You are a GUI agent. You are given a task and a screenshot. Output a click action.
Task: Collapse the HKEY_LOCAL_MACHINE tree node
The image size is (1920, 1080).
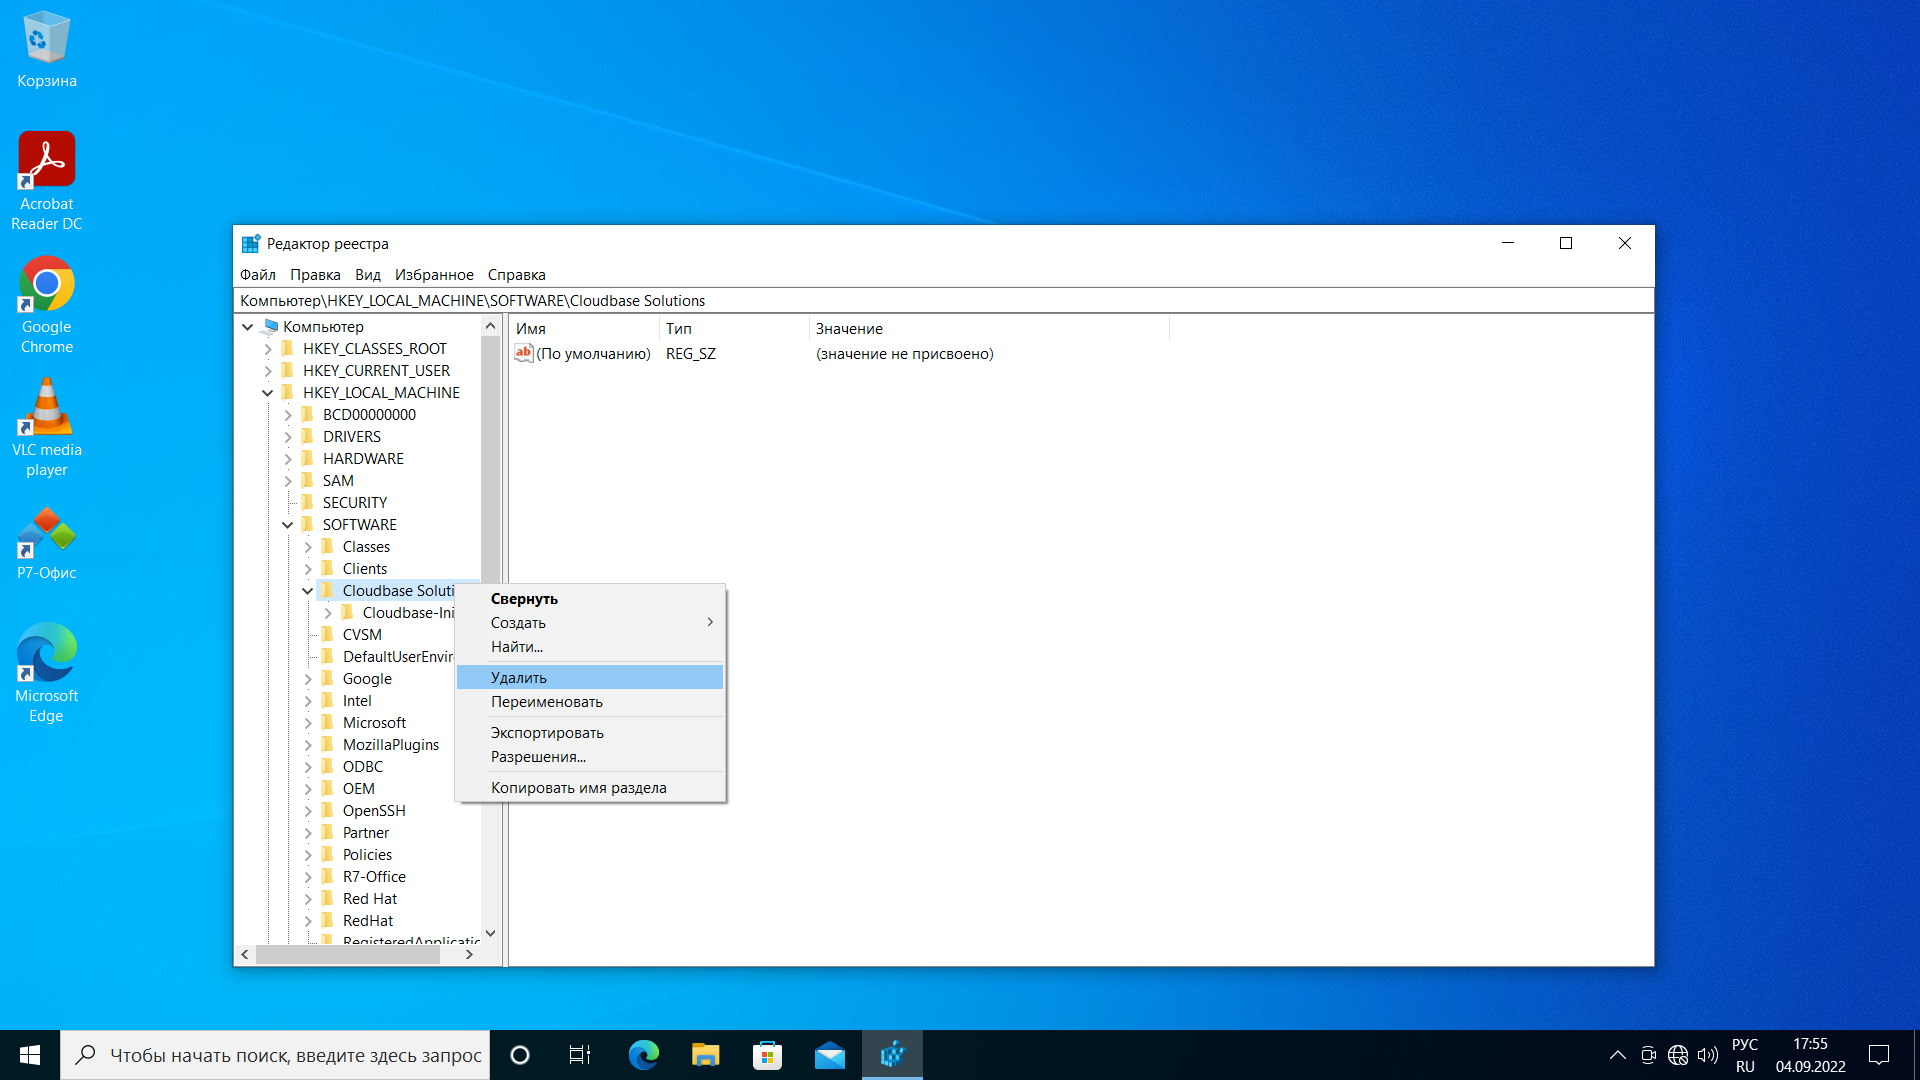pyautogui.click(x=265, y=393)
